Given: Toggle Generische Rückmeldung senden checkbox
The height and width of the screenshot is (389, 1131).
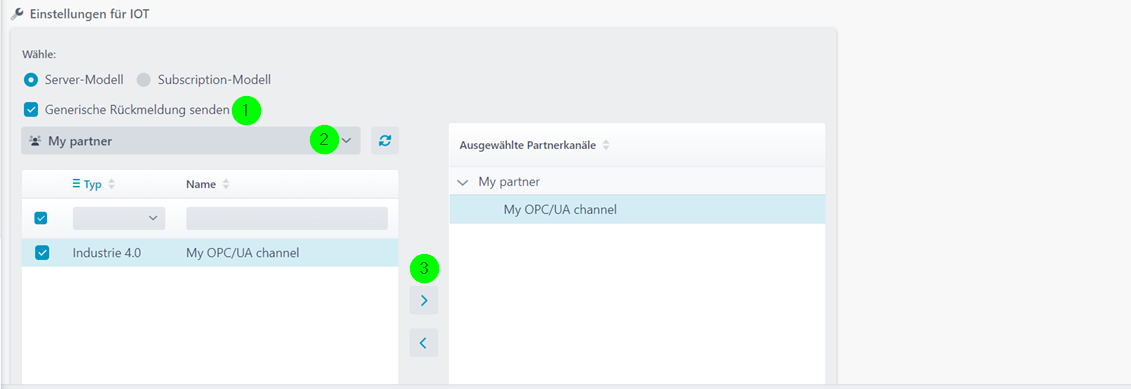Looking at the screenshot, I should tap(31, 110).
